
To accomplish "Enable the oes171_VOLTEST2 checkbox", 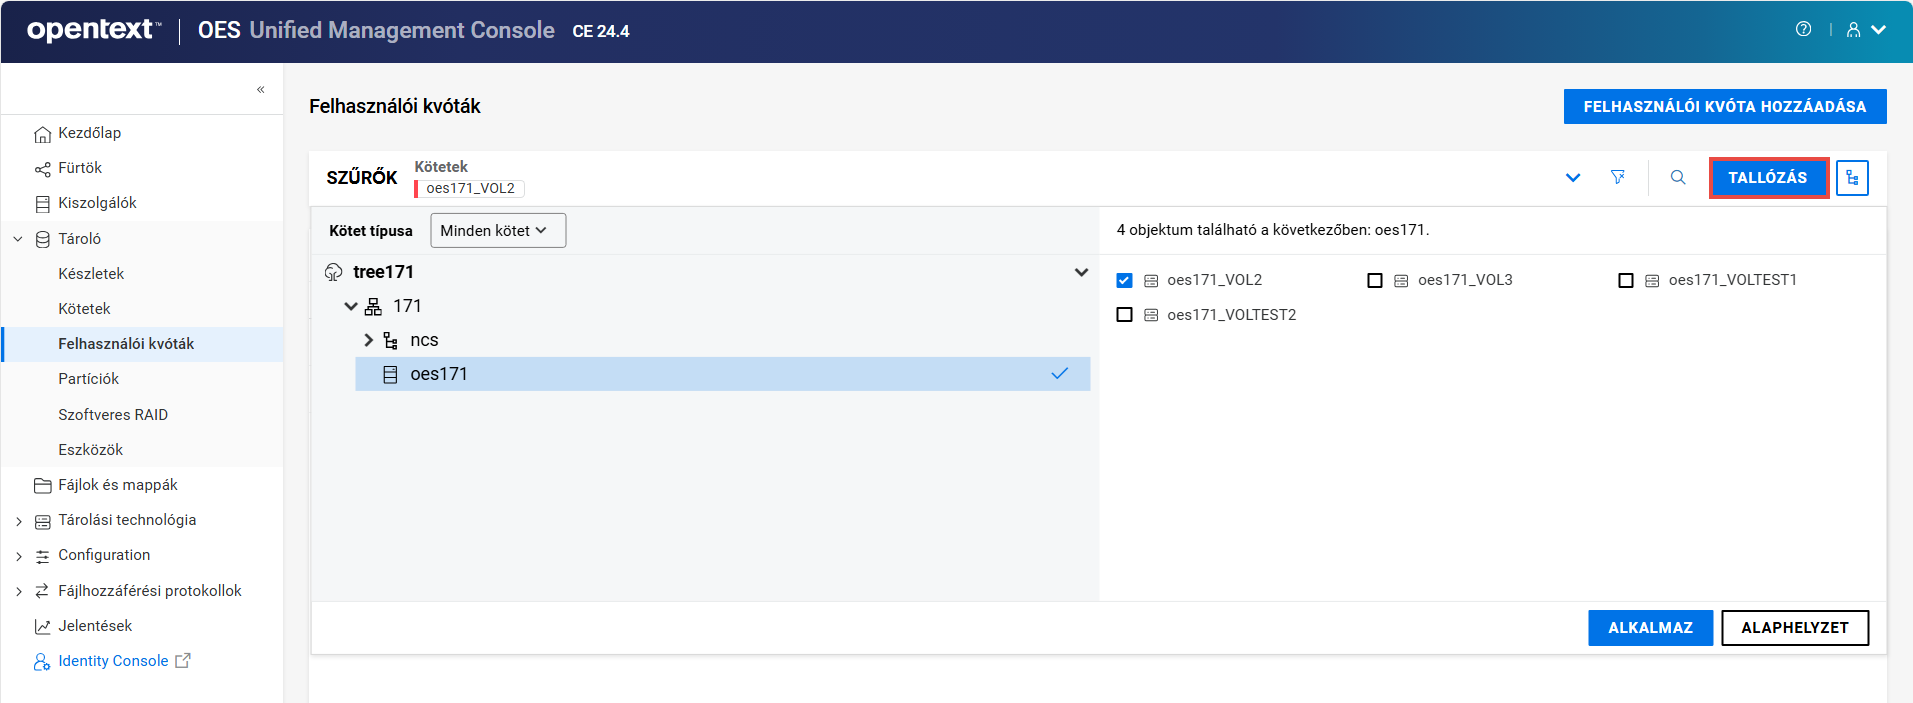I will 1124,315.
